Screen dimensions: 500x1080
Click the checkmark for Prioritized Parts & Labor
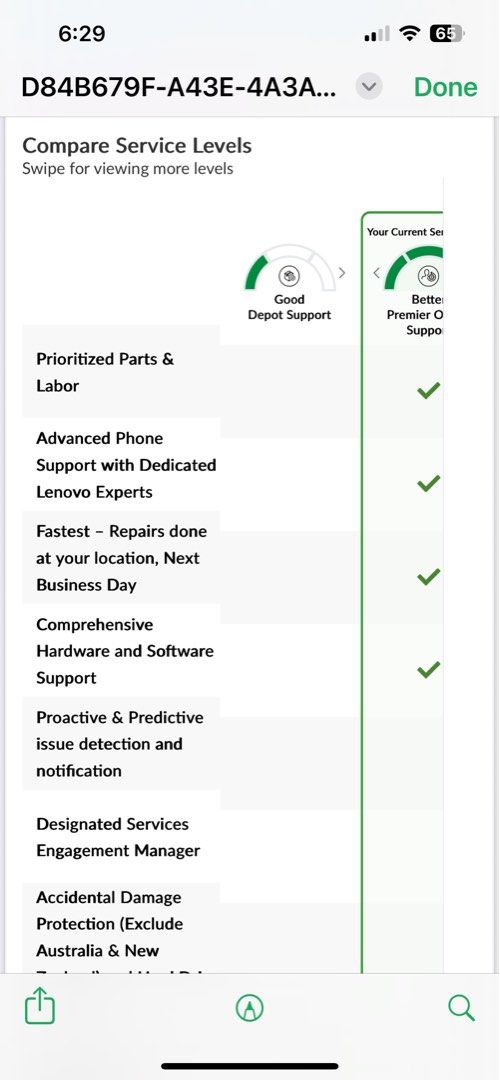click(428, 391)
